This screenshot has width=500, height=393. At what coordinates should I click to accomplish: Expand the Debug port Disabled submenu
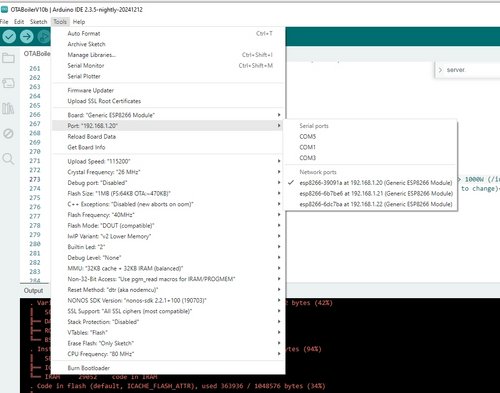[x=168, y=183]
